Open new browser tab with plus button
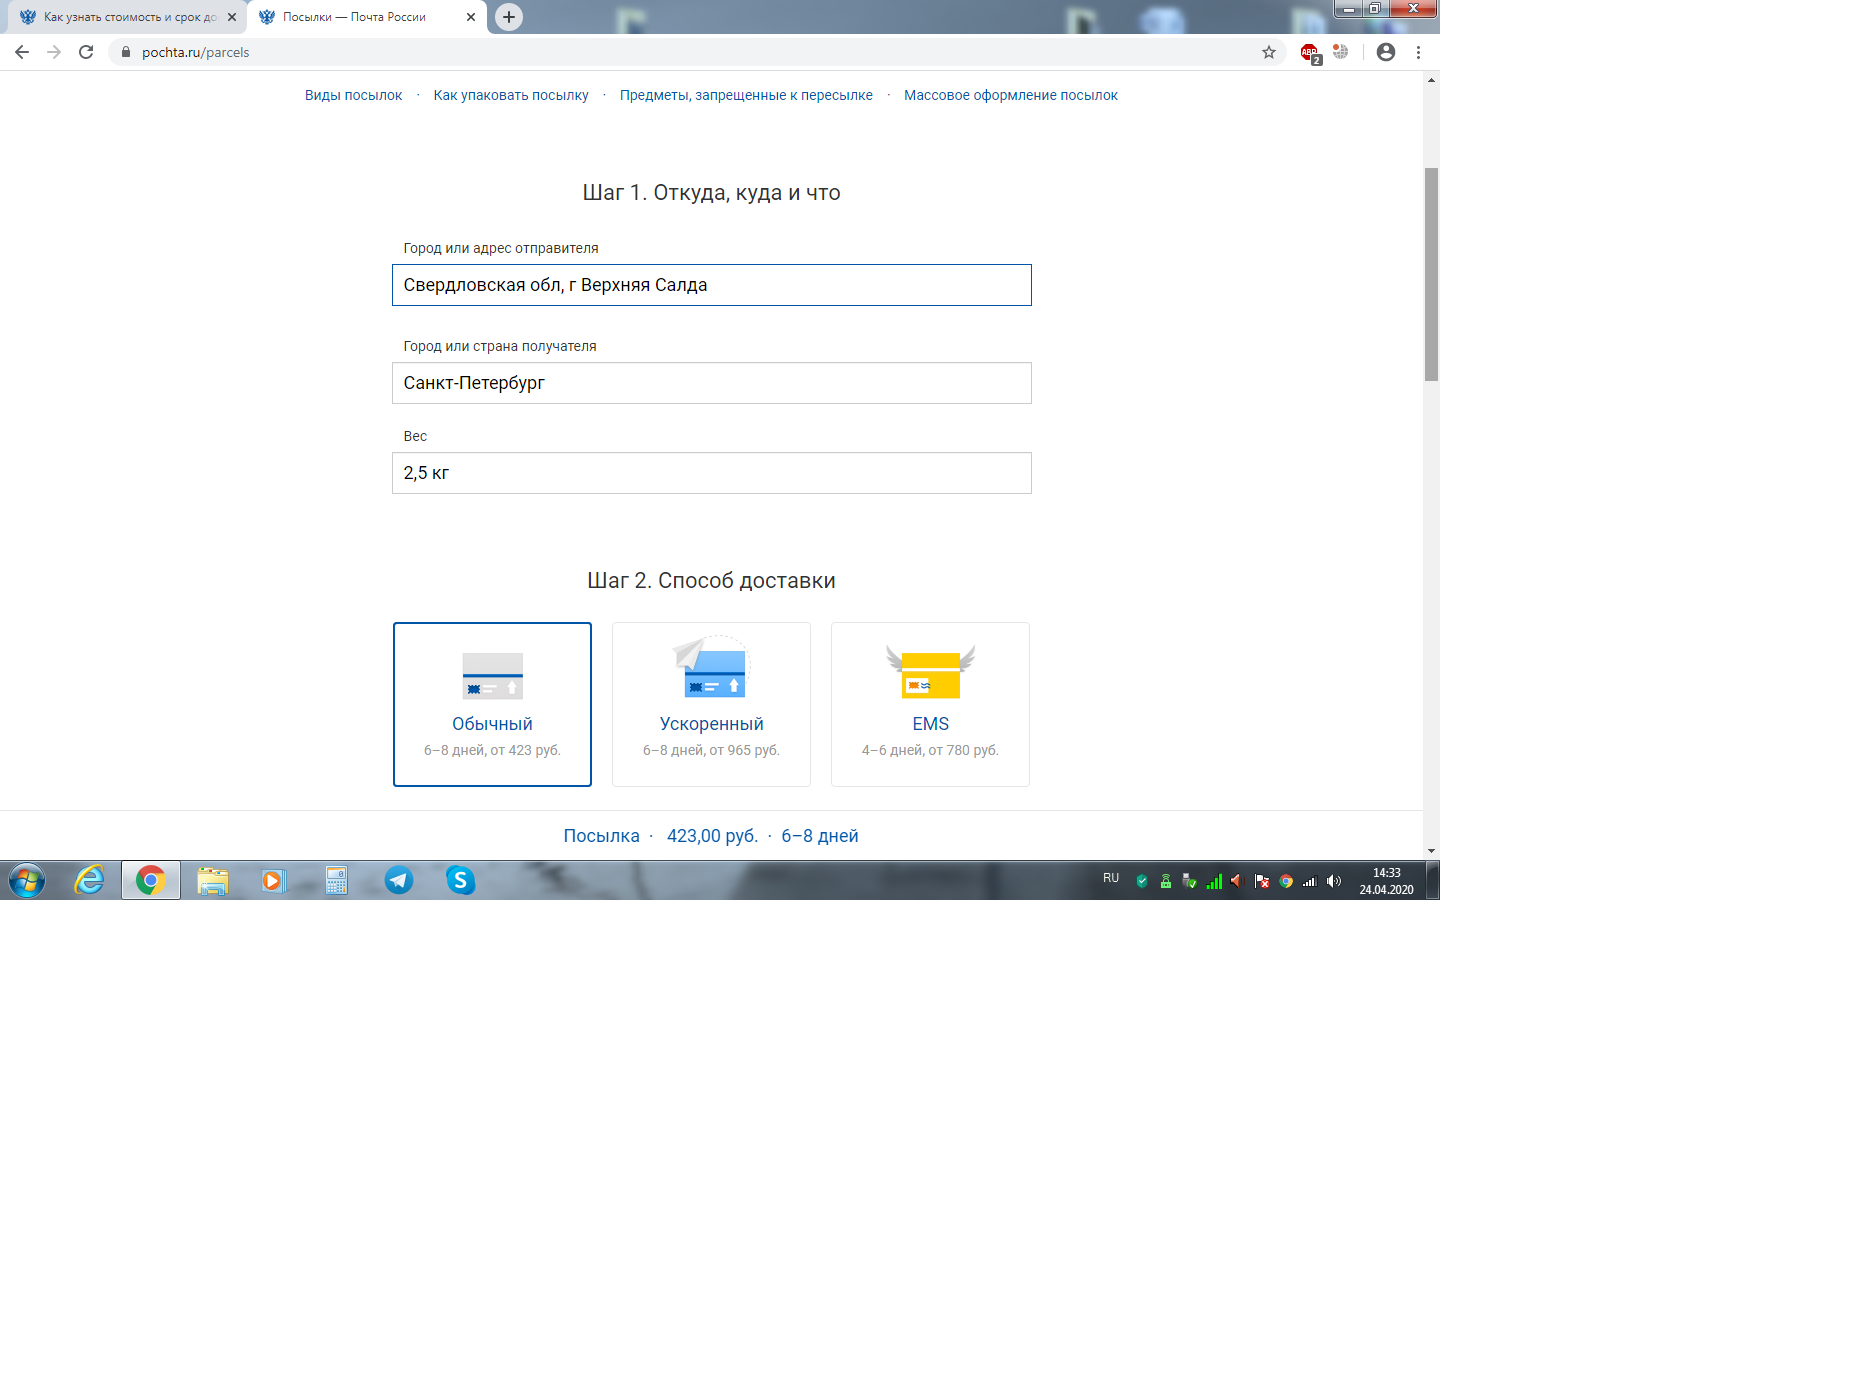This screenshot has height=1395, width=1867. tap(509, 17)
